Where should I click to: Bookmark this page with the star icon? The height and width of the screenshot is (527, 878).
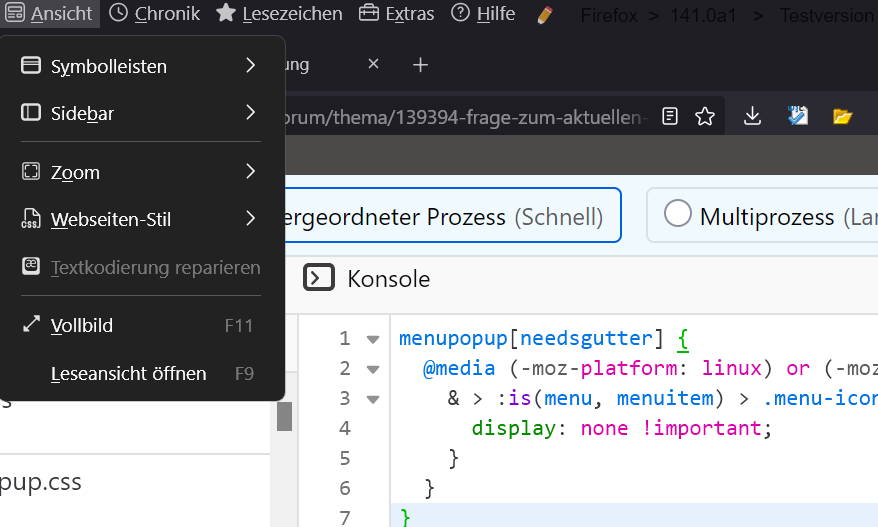click(705, 116)
